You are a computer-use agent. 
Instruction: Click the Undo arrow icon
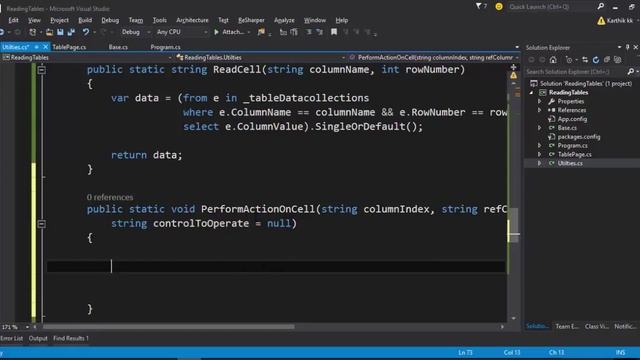pos(85,32)
